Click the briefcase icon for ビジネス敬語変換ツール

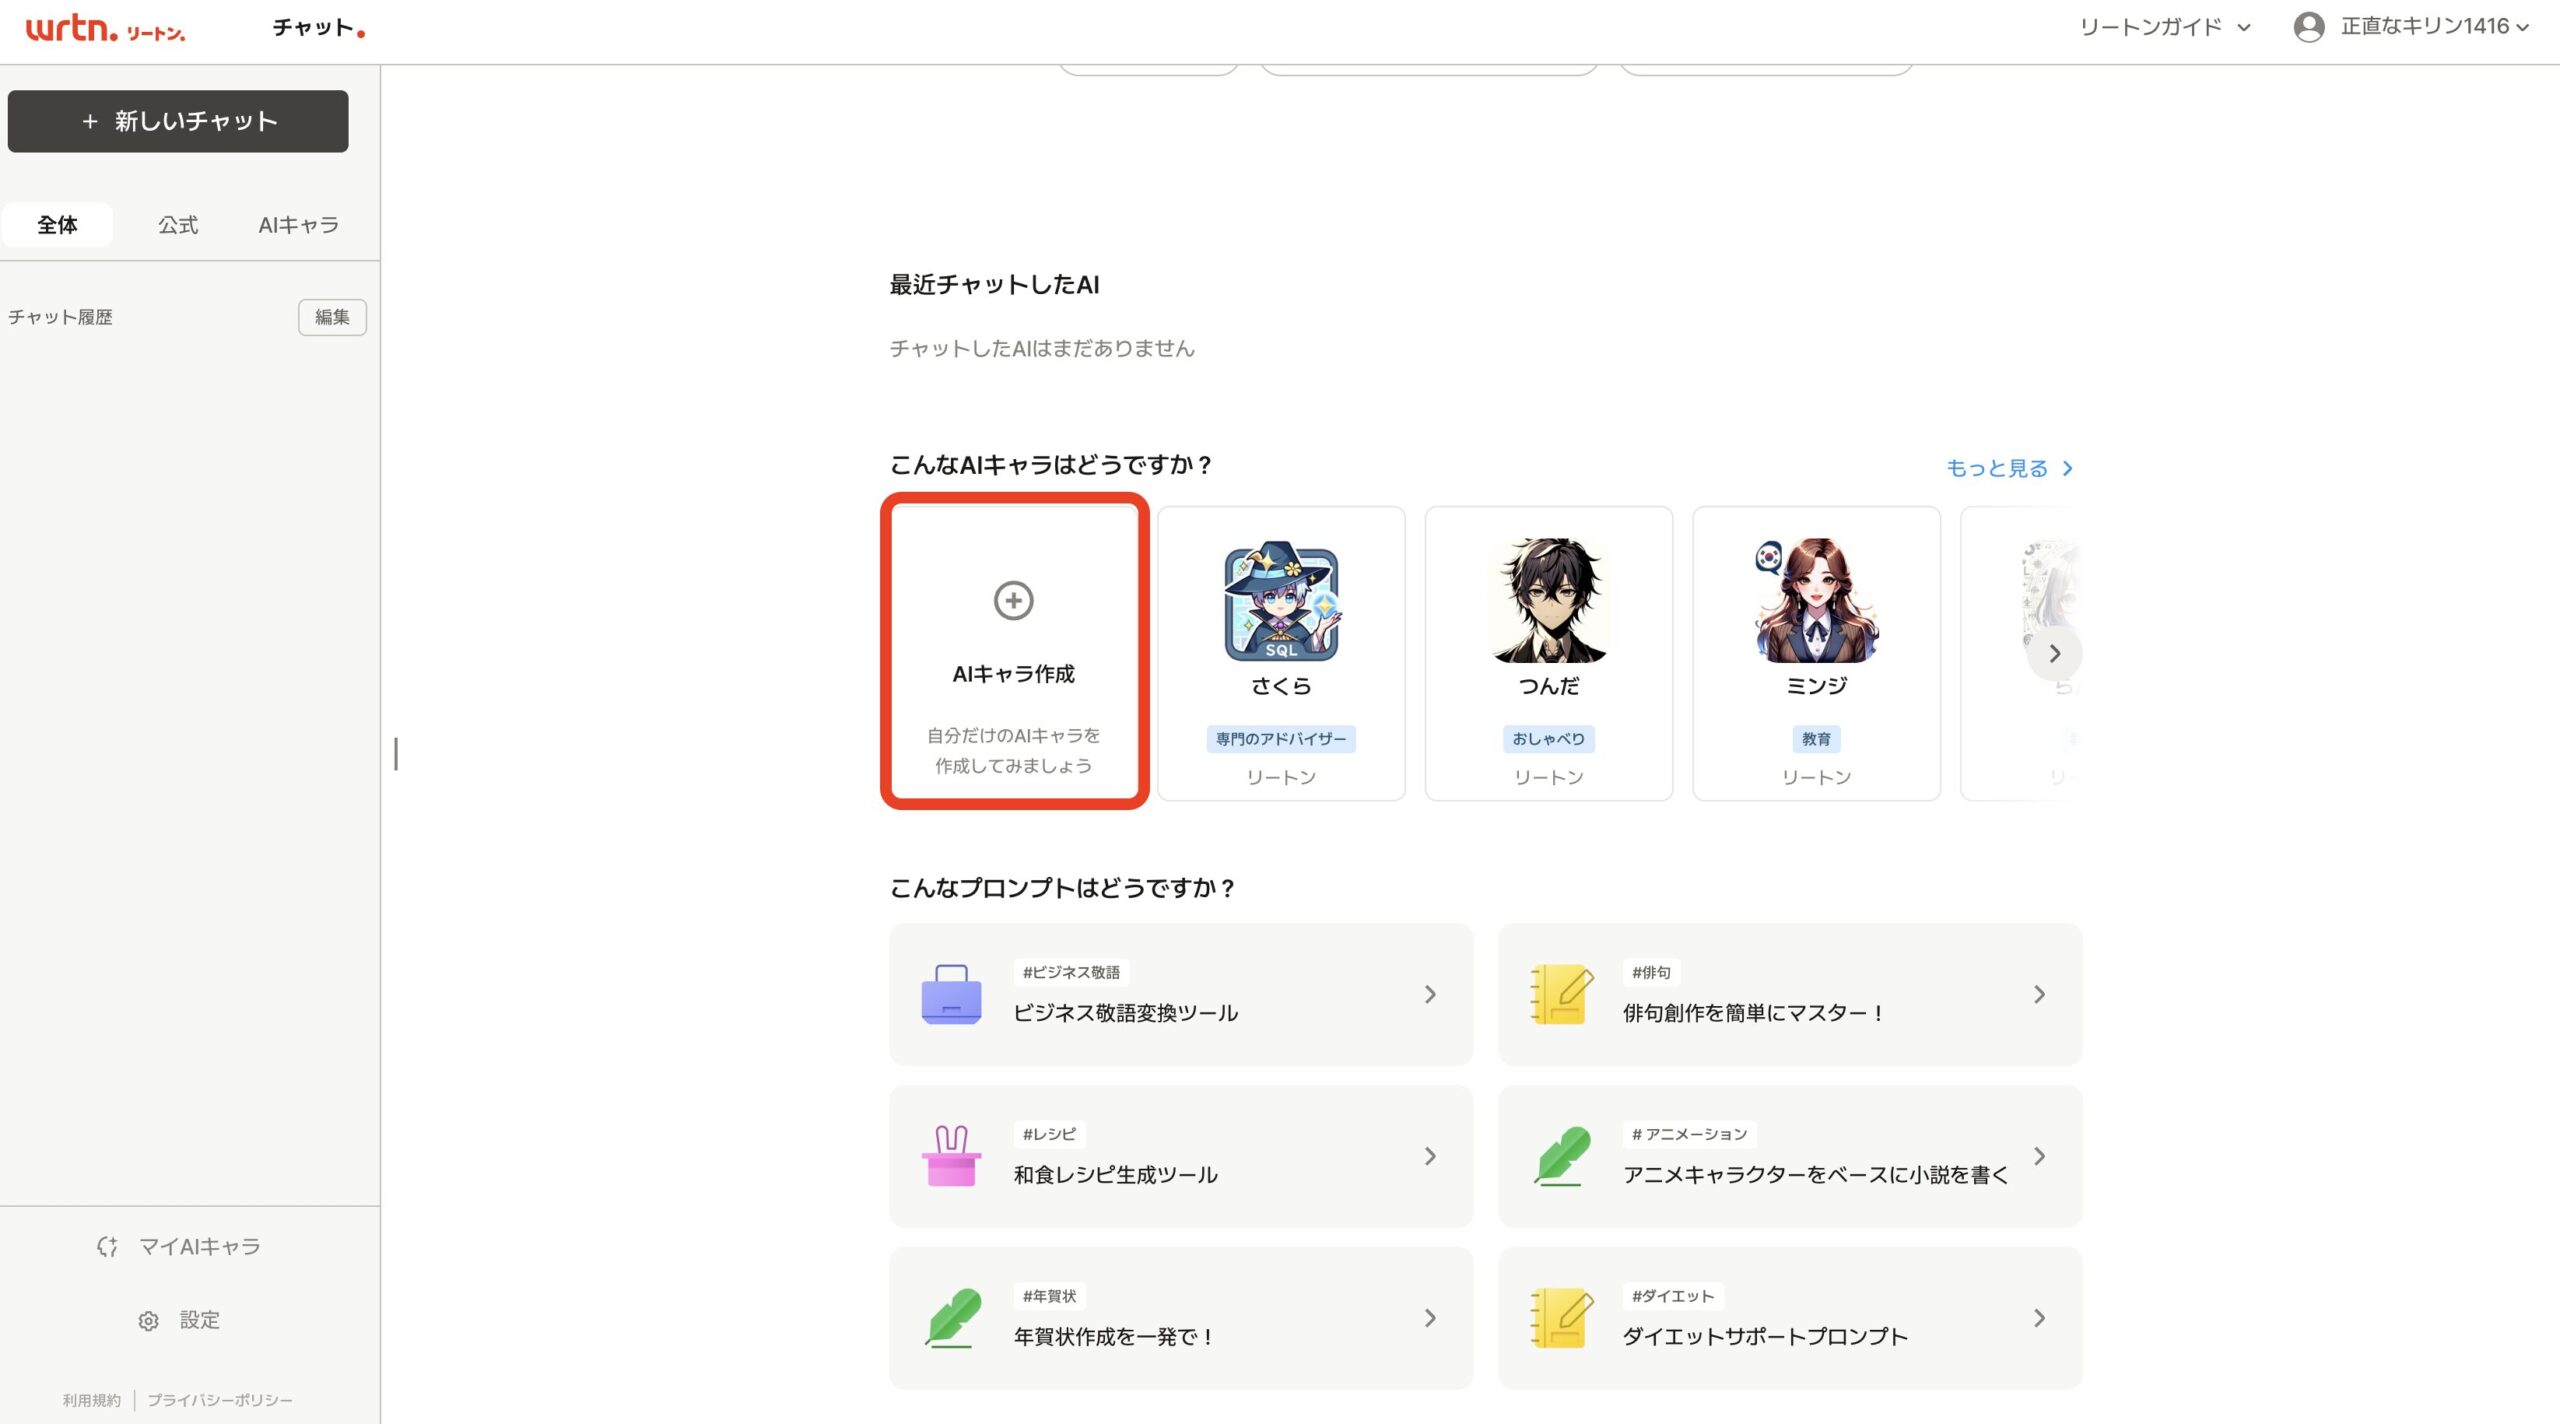coord(951,994)
